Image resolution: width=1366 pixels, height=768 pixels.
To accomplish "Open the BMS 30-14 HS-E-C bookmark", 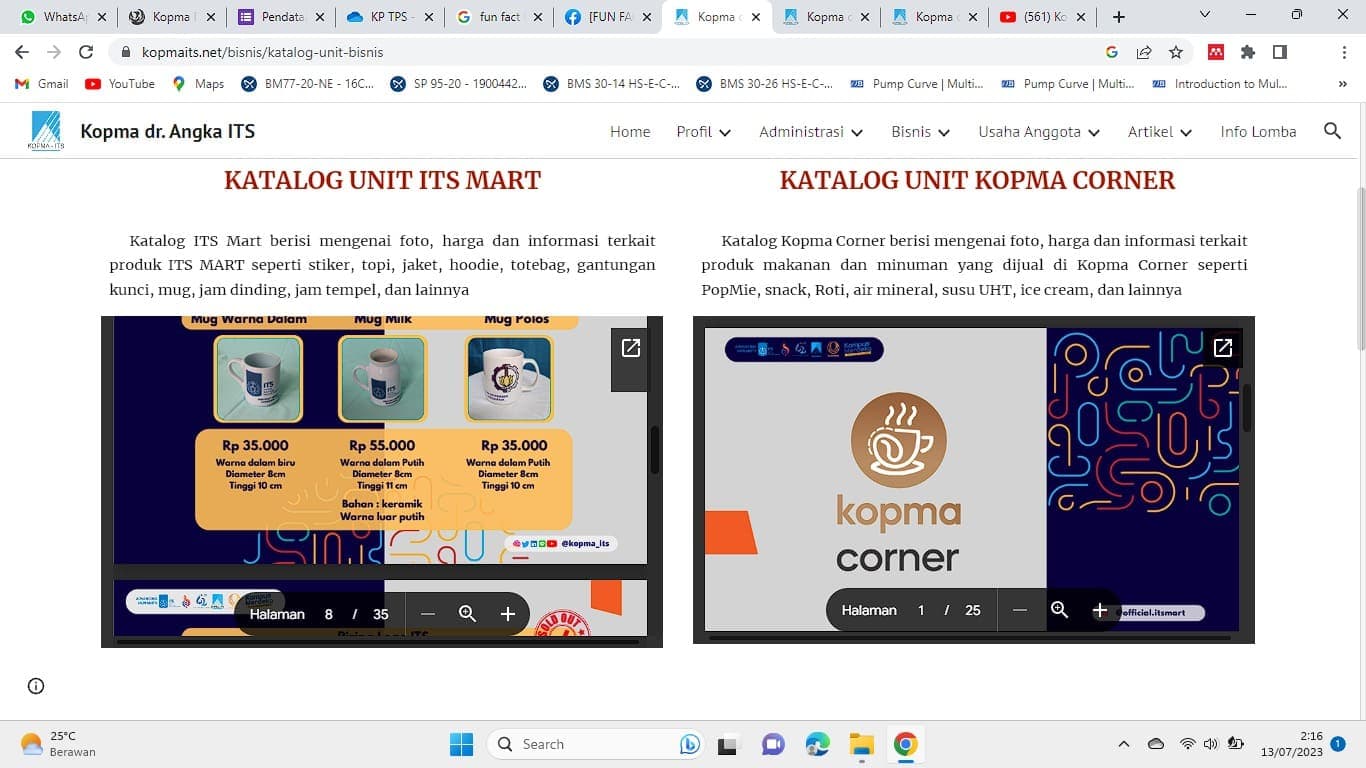I will click(611, 84).
